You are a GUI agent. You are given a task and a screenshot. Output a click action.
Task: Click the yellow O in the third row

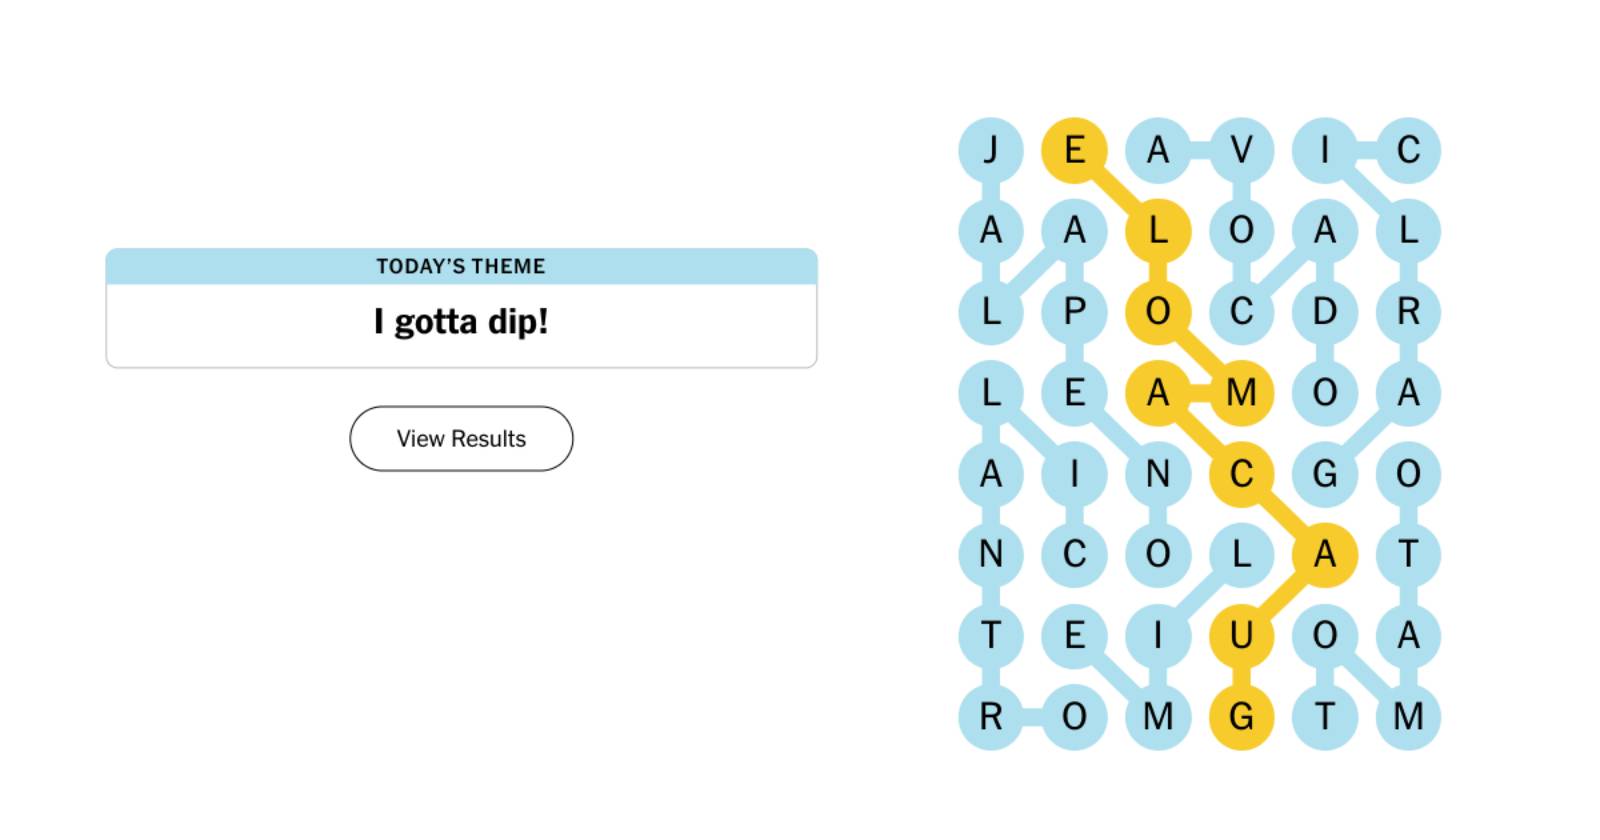(1160, 313)
